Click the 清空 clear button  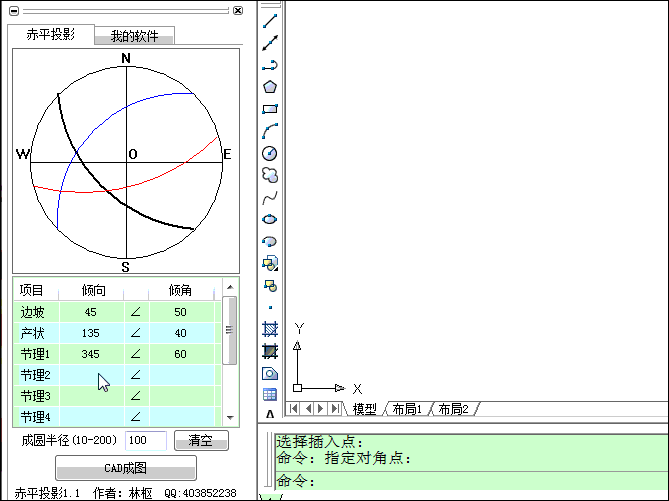tap(201, 440)
